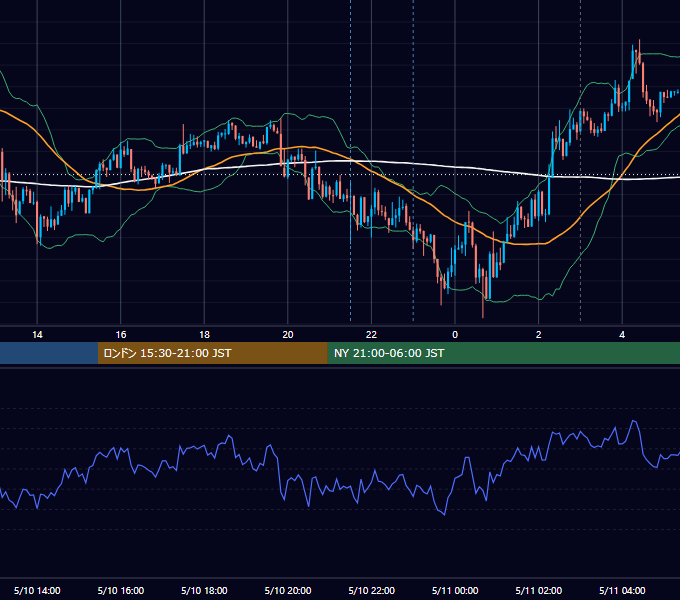Click the 5/11 04:00 date label
Viewport: 680px width, 600px height.
(622, 590)
